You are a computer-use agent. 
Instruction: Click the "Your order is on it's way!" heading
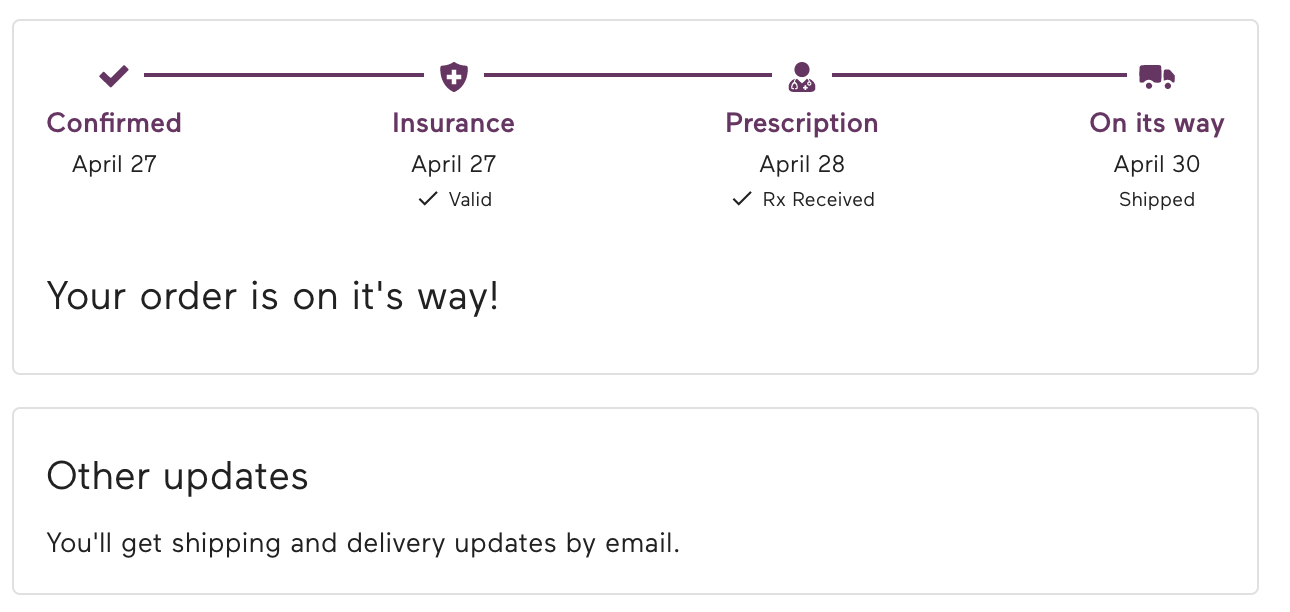[x=273, y=297]
